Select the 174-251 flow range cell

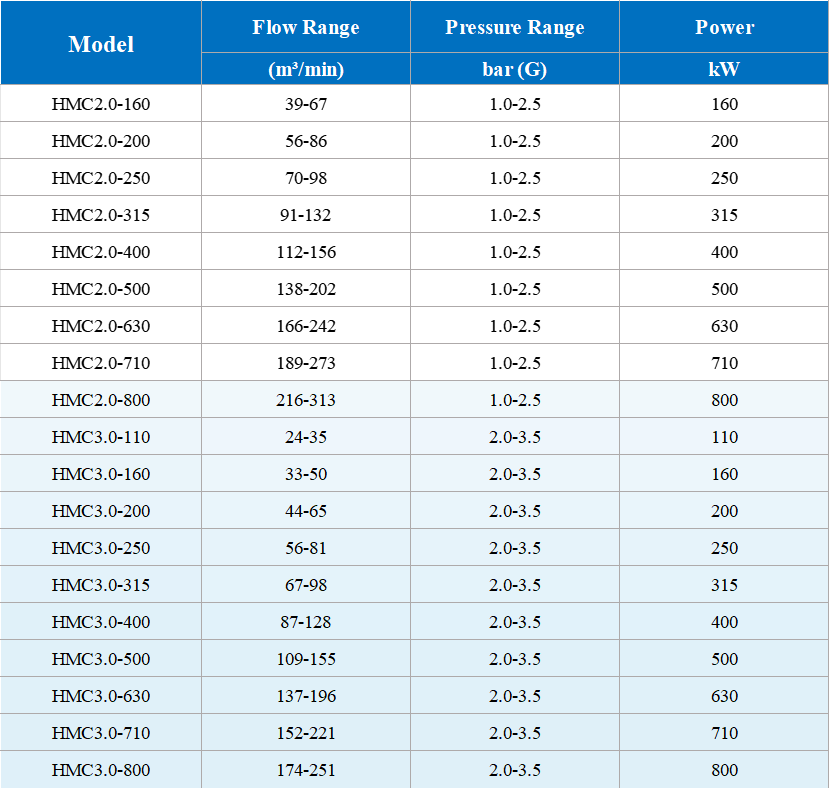[306, 770]
